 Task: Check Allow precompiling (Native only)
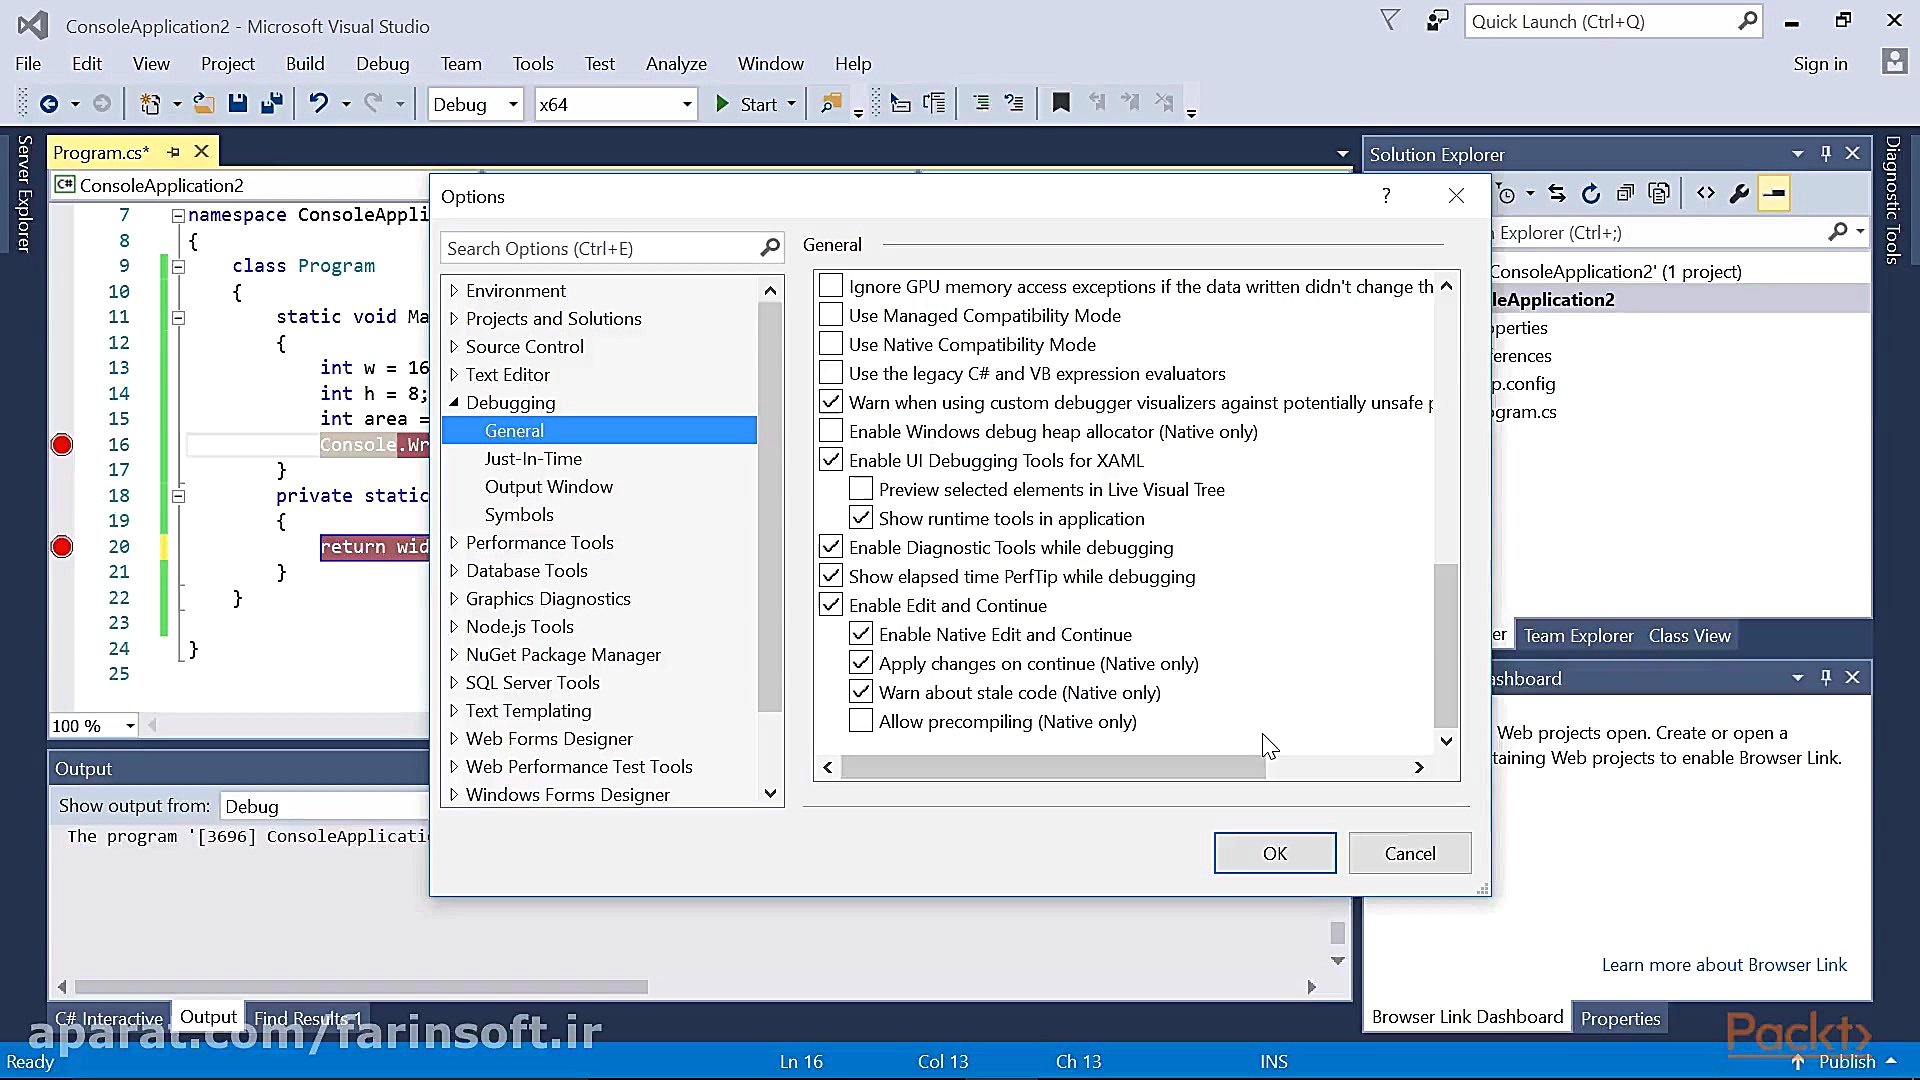pos(861,721)
